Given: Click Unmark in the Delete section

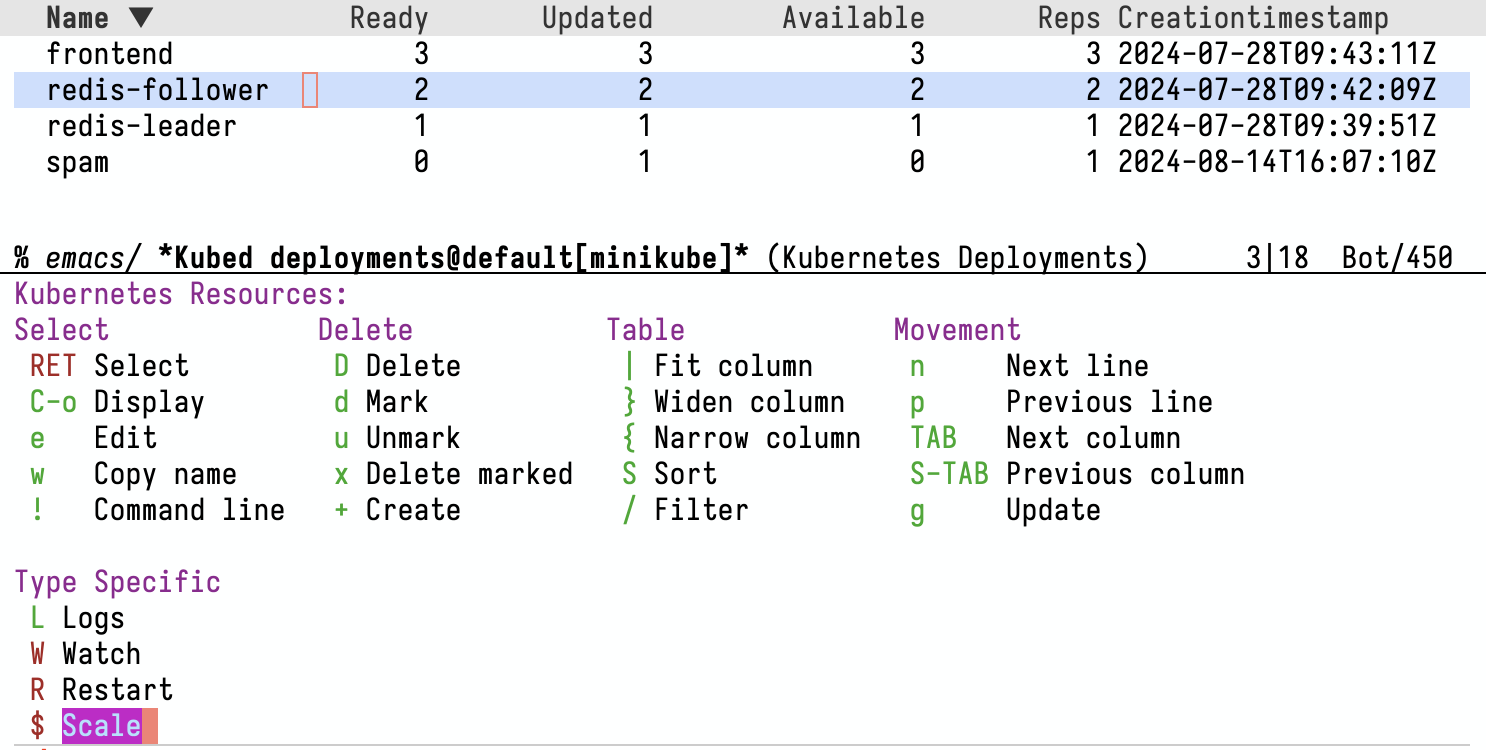Looking at the screenshot, I should coord(413,437).
